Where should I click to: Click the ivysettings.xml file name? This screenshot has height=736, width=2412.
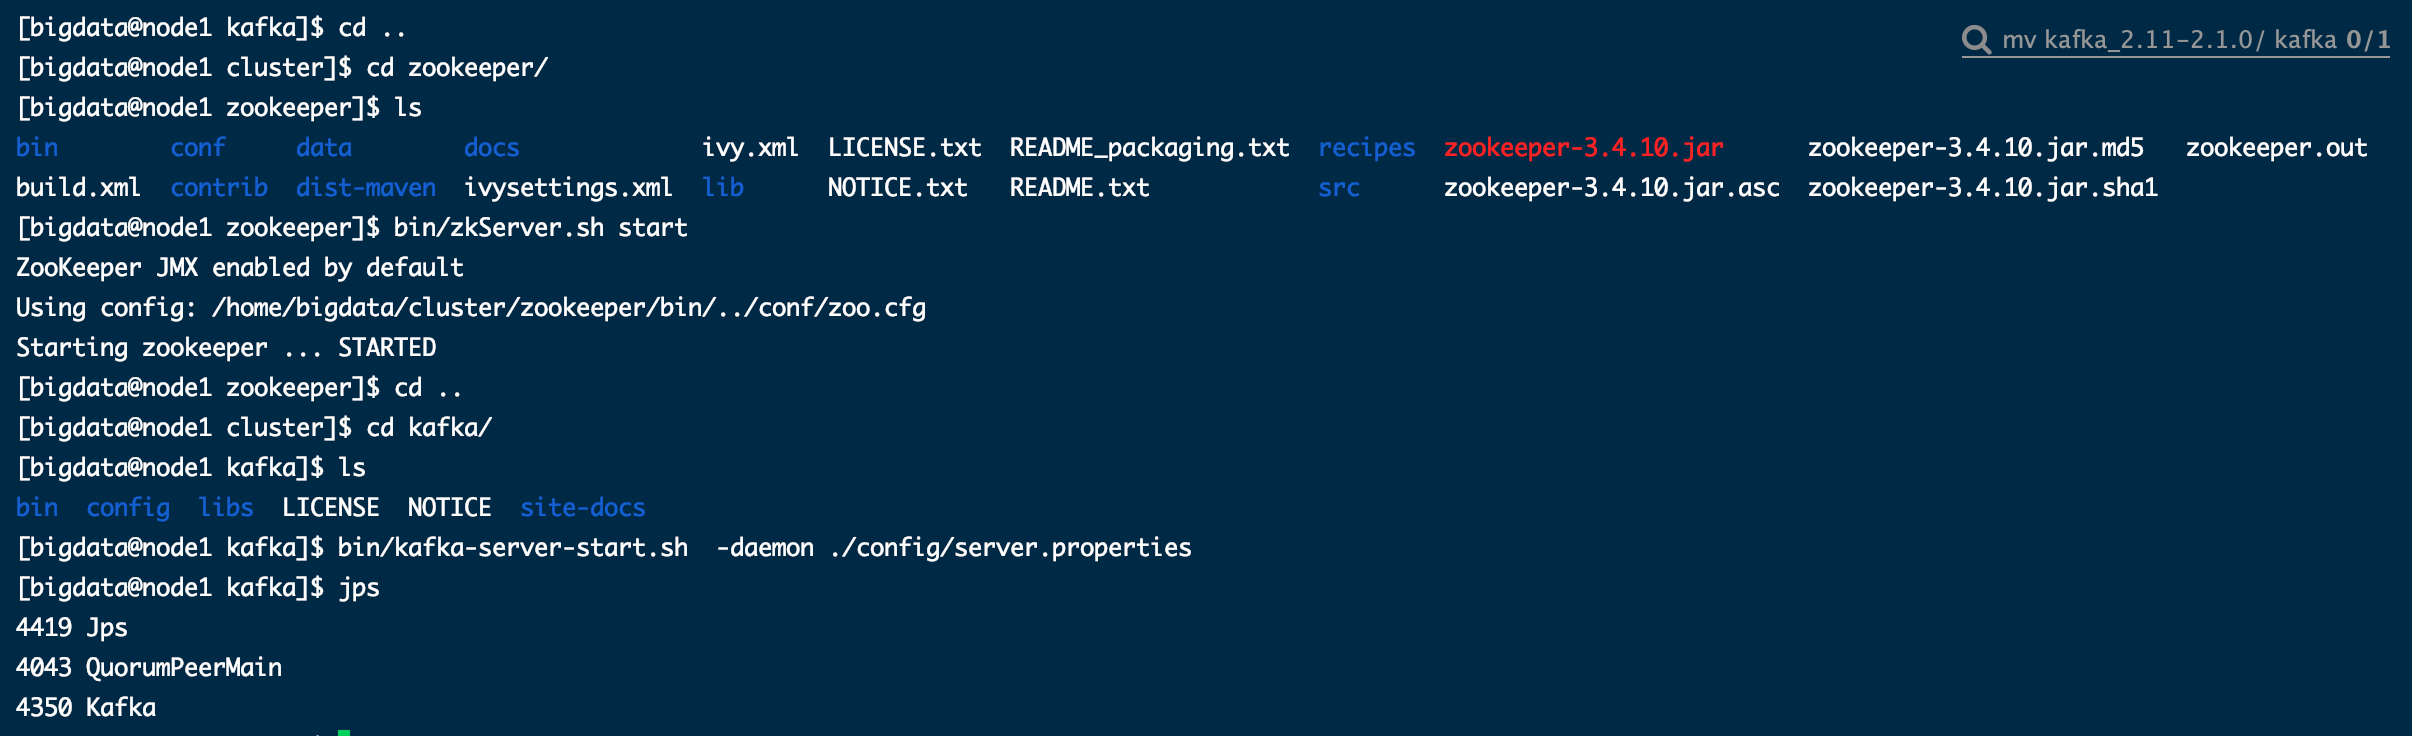(x=567, y=188)
